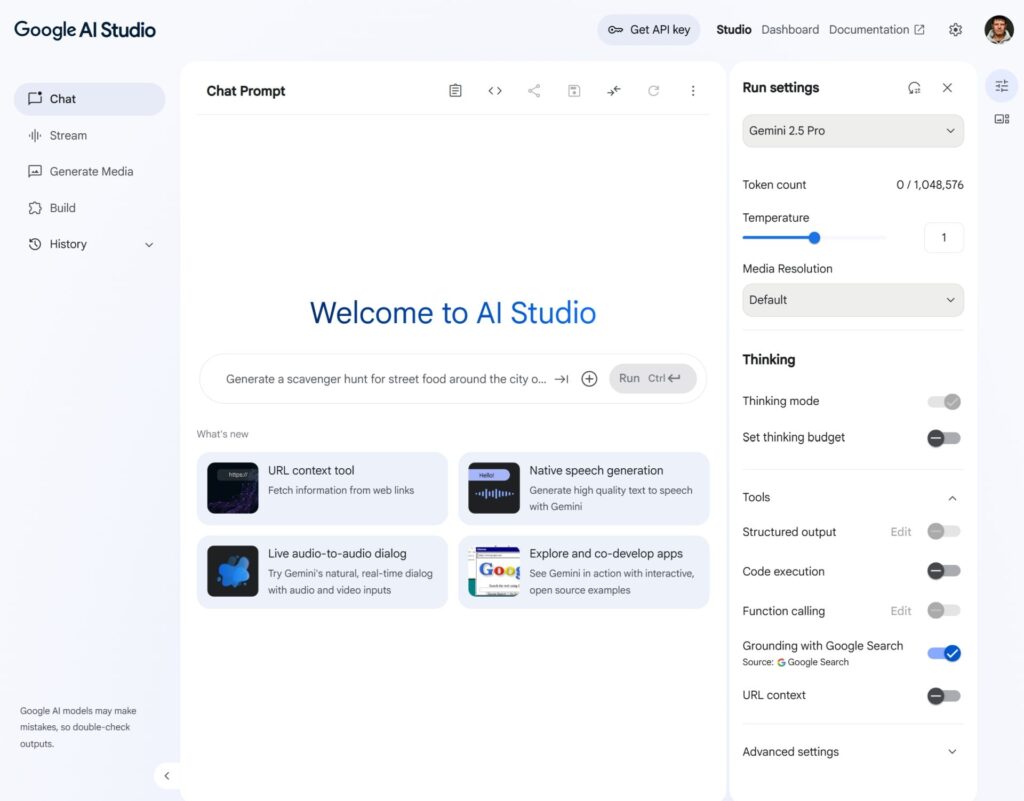Open the Stream section in the sidebar
This screenshot has width=1024, height=801.
click(67, 135)
